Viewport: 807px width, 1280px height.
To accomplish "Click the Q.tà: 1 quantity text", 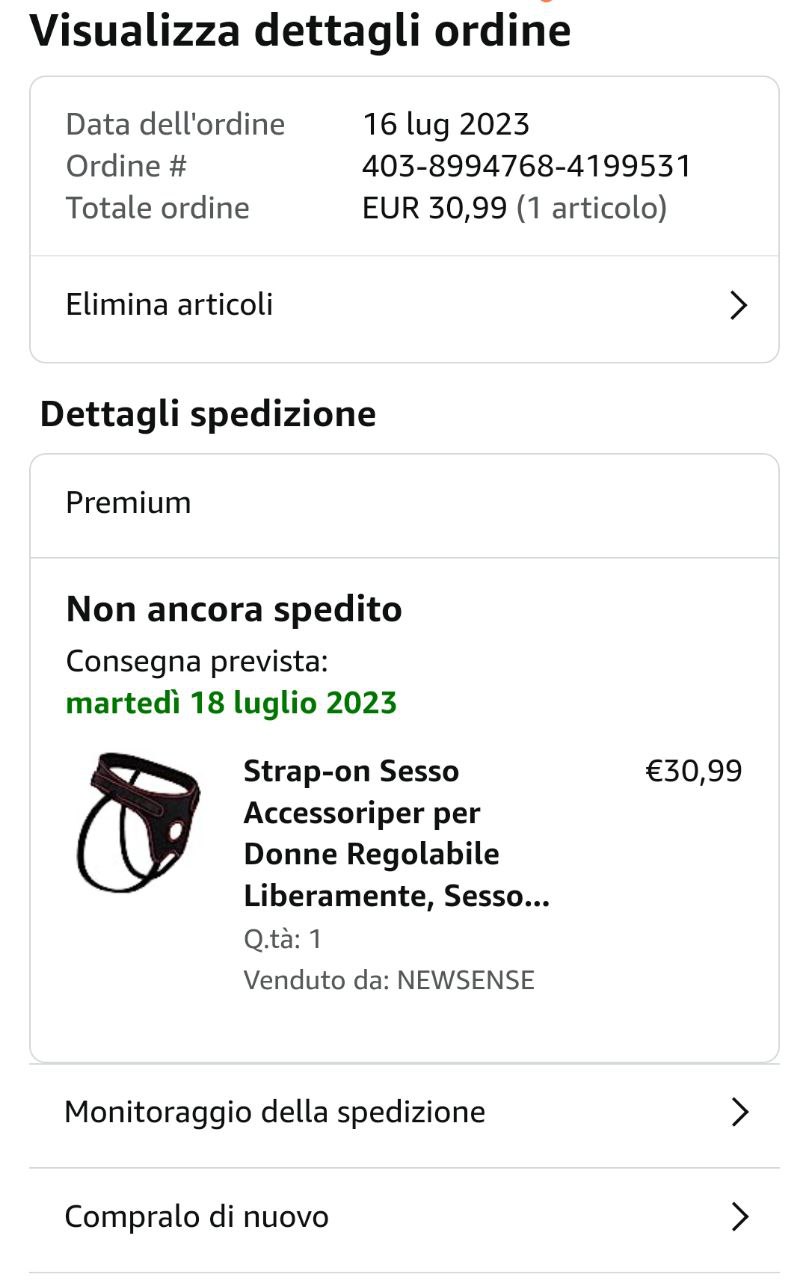I will (x=282, y=939).
